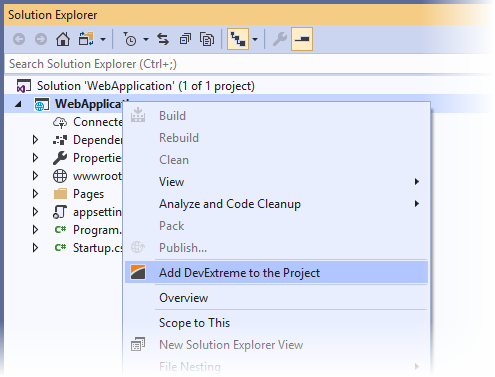
Task: Click the wwwroot globe icon
Action: coord(60,176)
